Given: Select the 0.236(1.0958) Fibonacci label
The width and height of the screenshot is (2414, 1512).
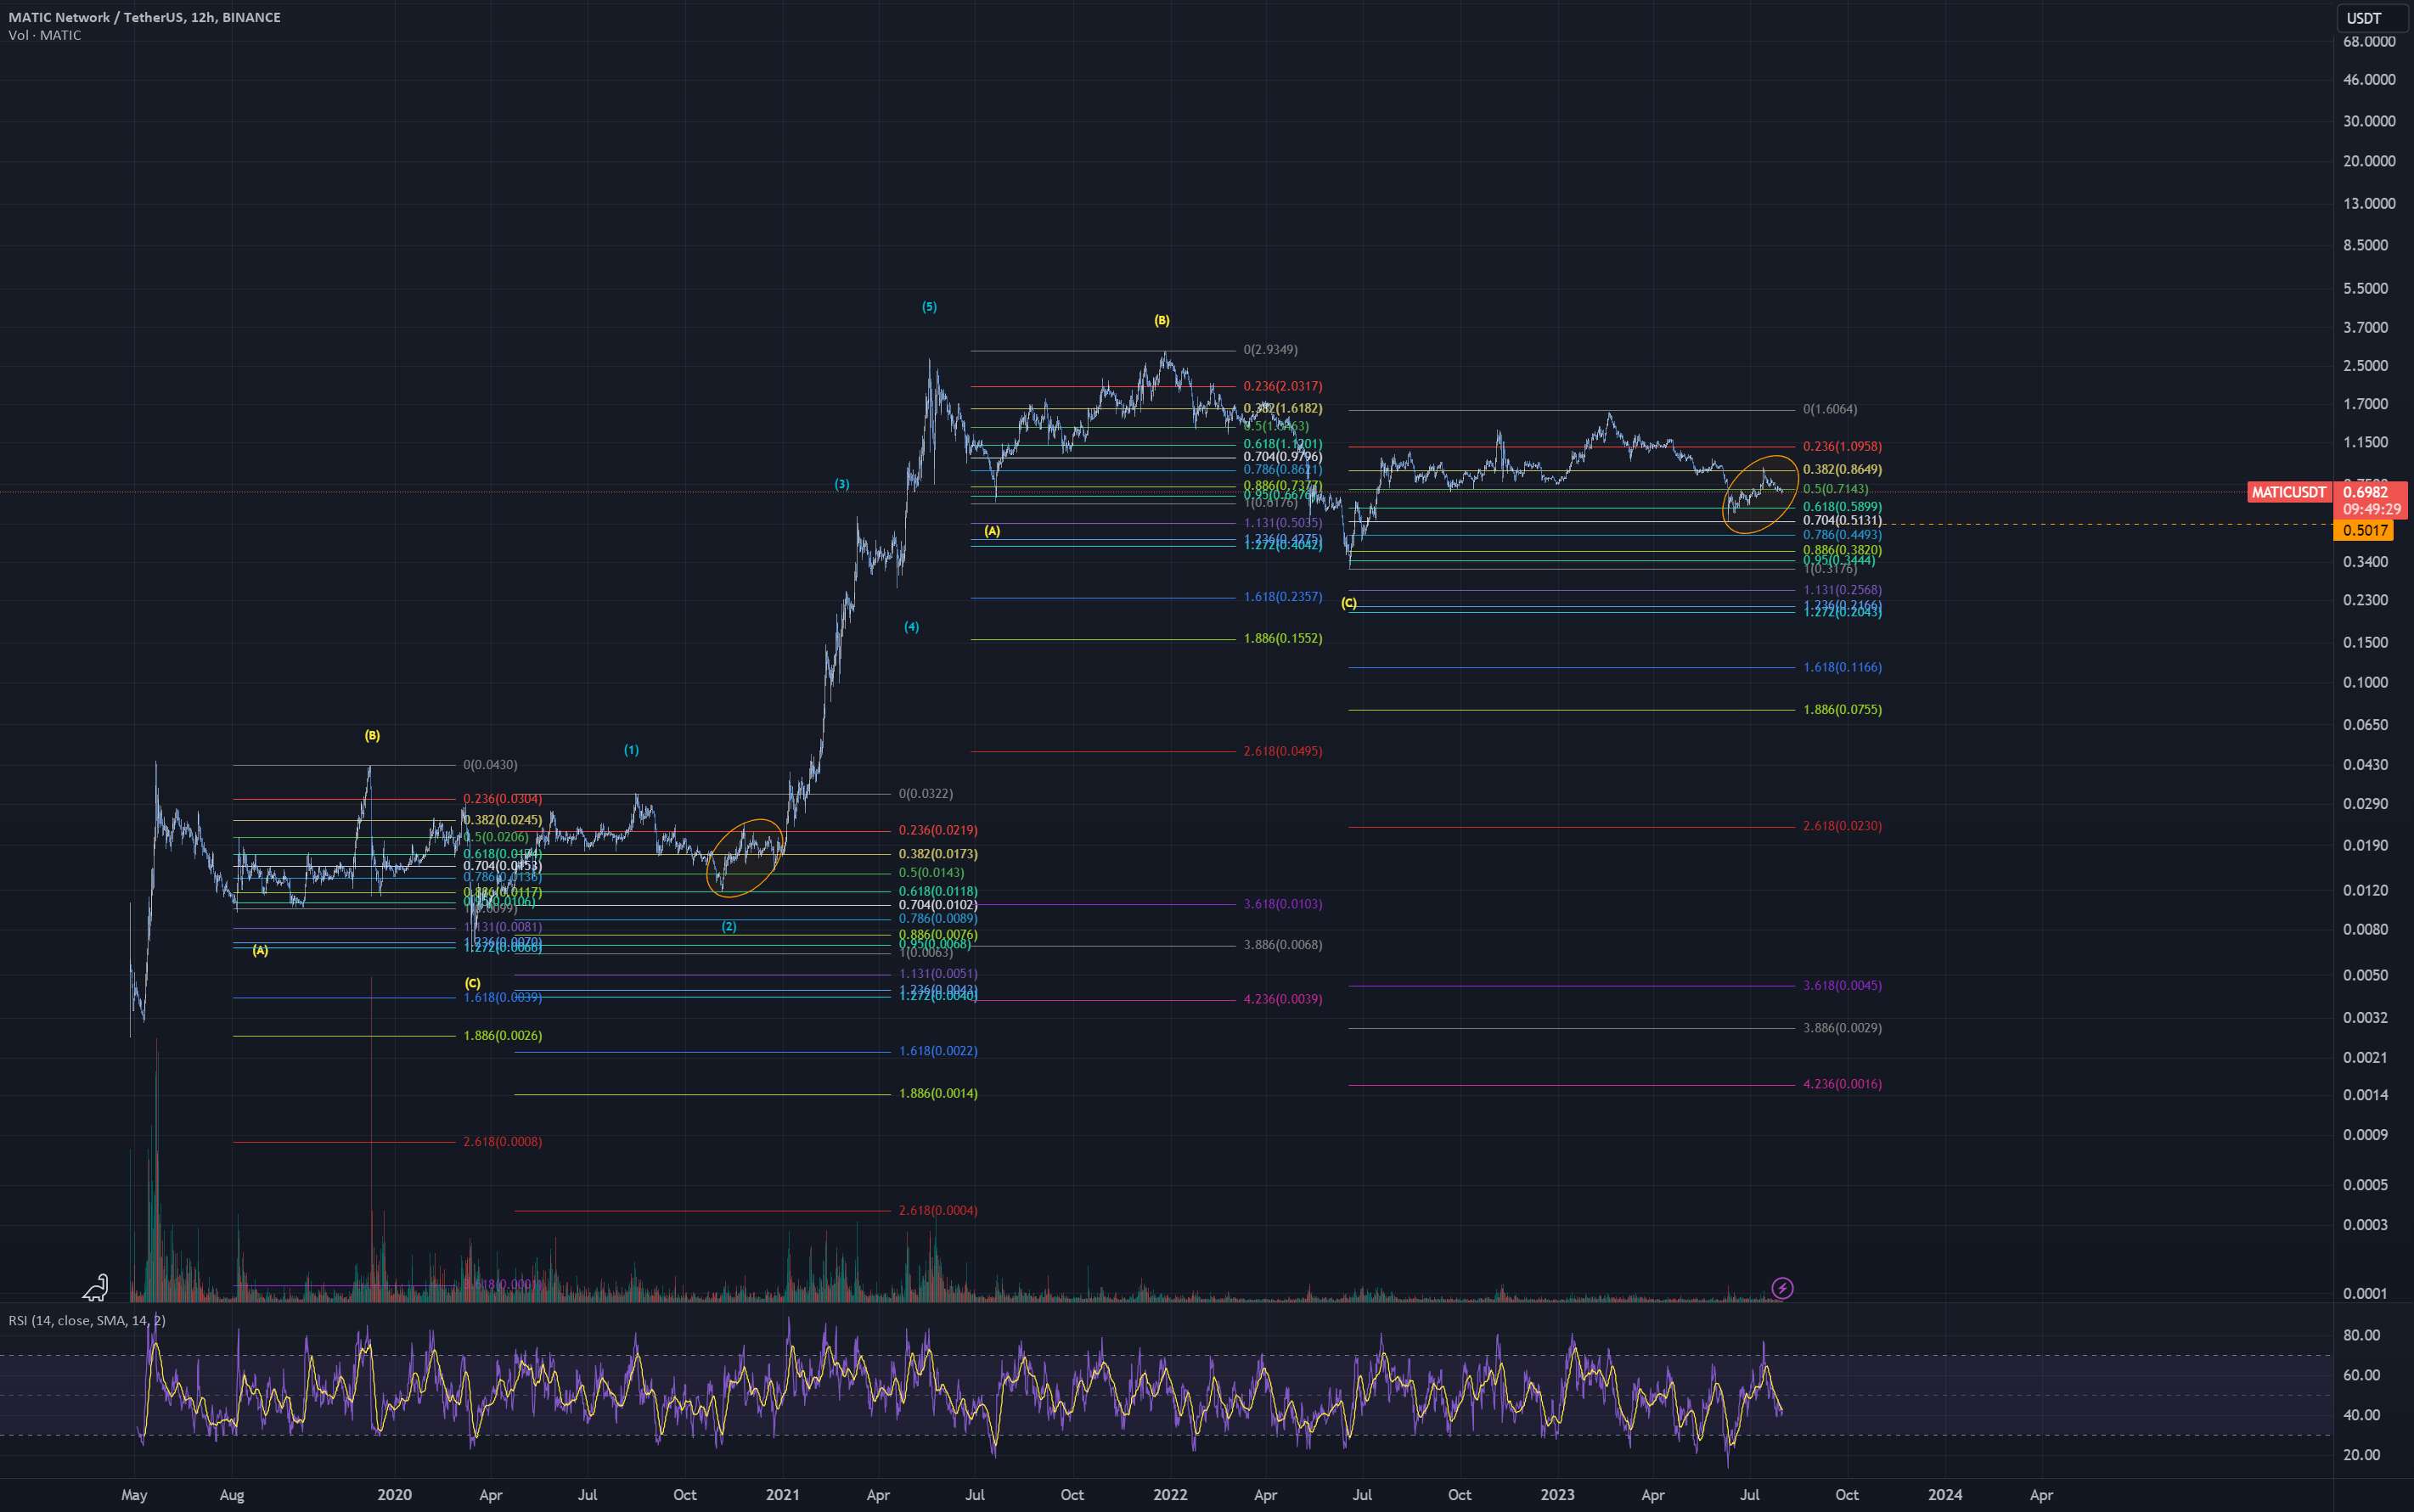Looking at the screenshot, I should pos(1842,447).
